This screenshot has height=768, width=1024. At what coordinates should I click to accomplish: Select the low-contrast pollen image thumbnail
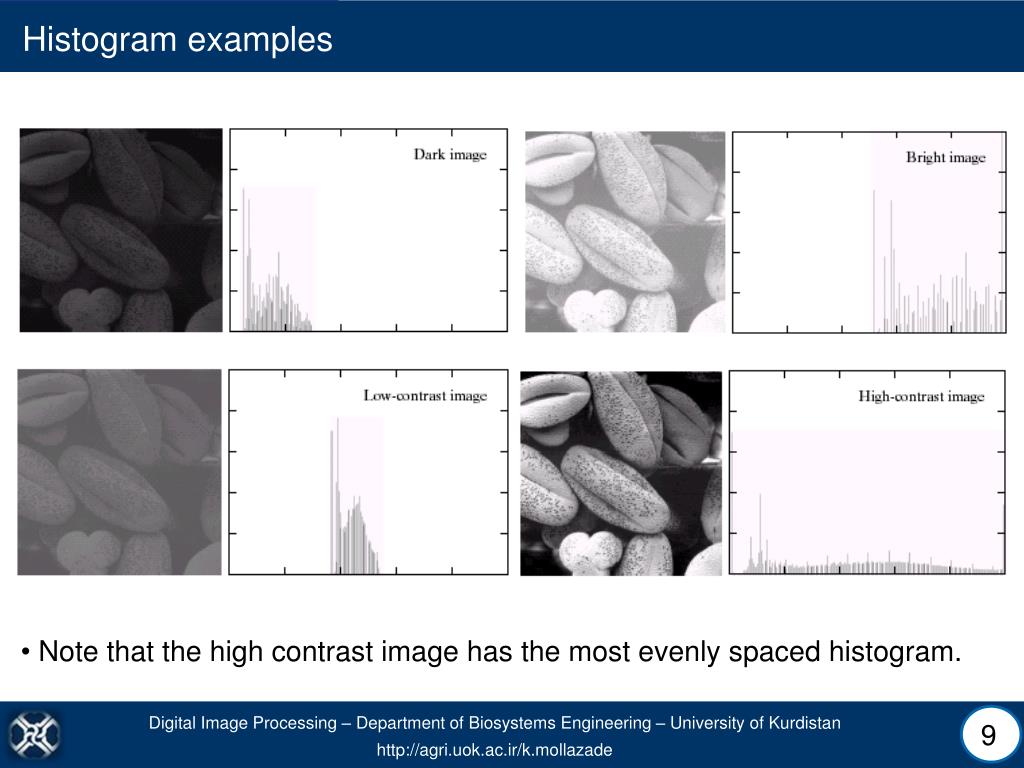point(120,472)
